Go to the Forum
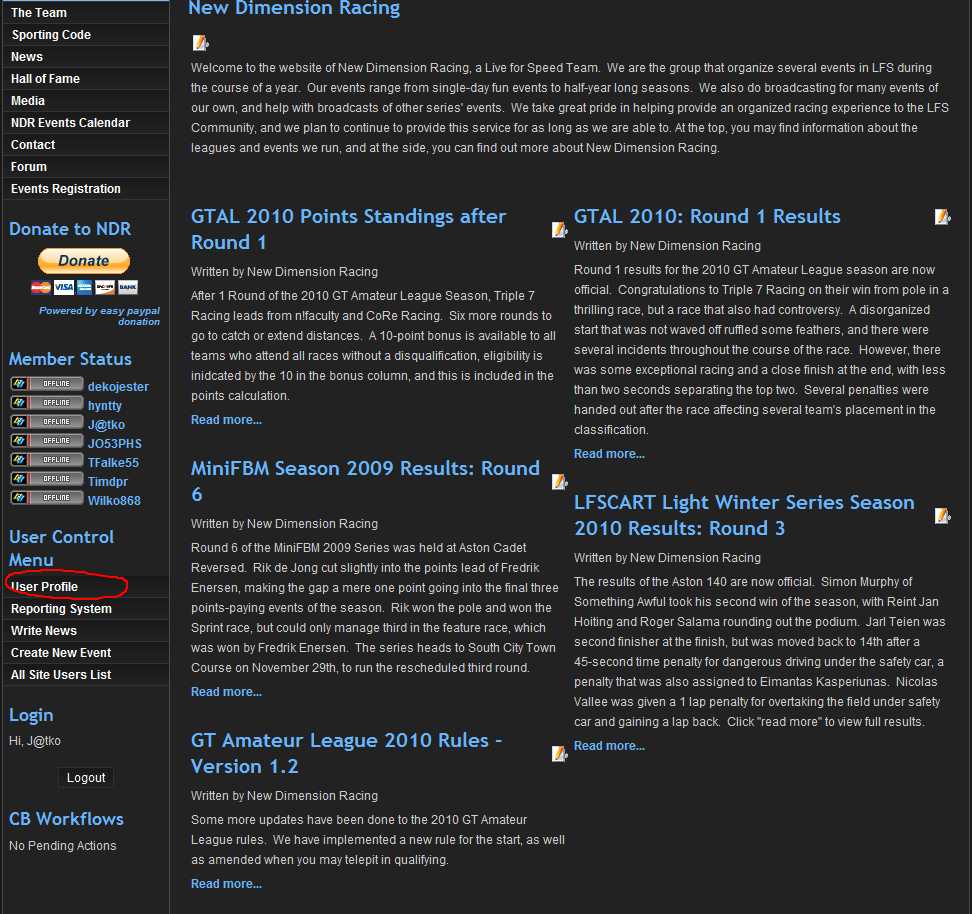Viewport: 972px width, 914px height. 86,167
